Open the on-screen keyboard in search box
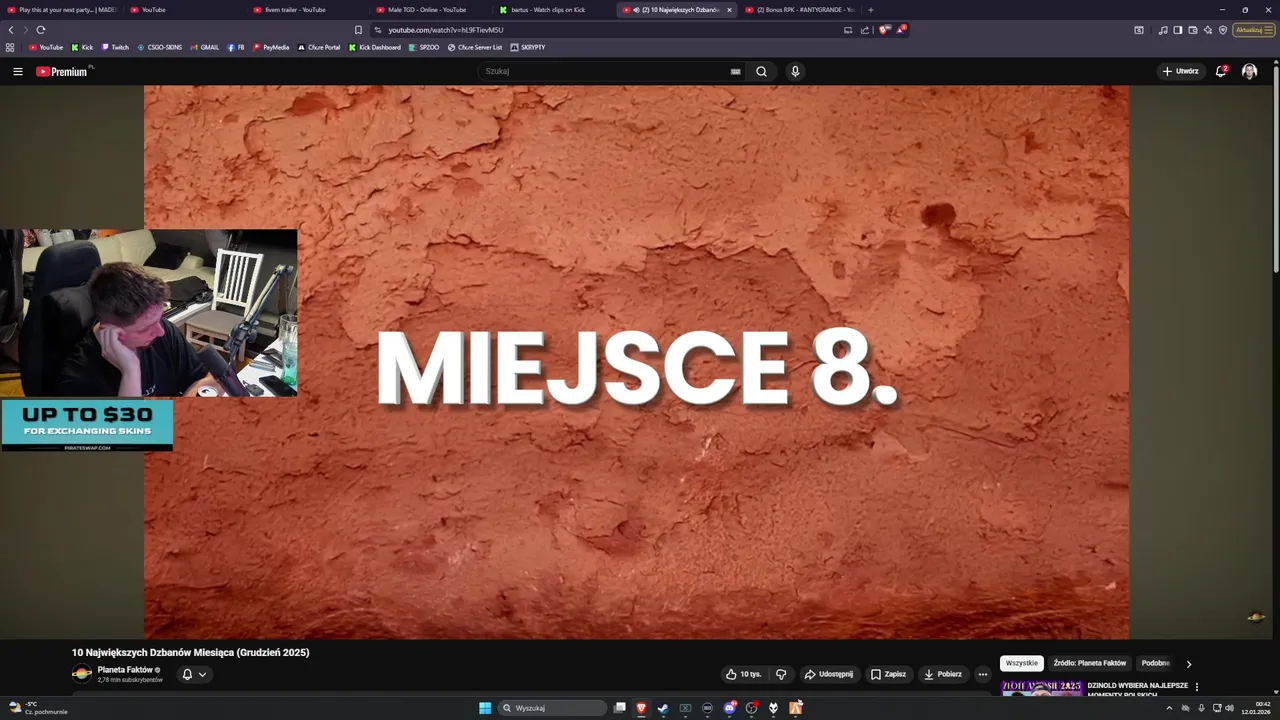Screen dimensions: 1280x720 pos(735,71)
